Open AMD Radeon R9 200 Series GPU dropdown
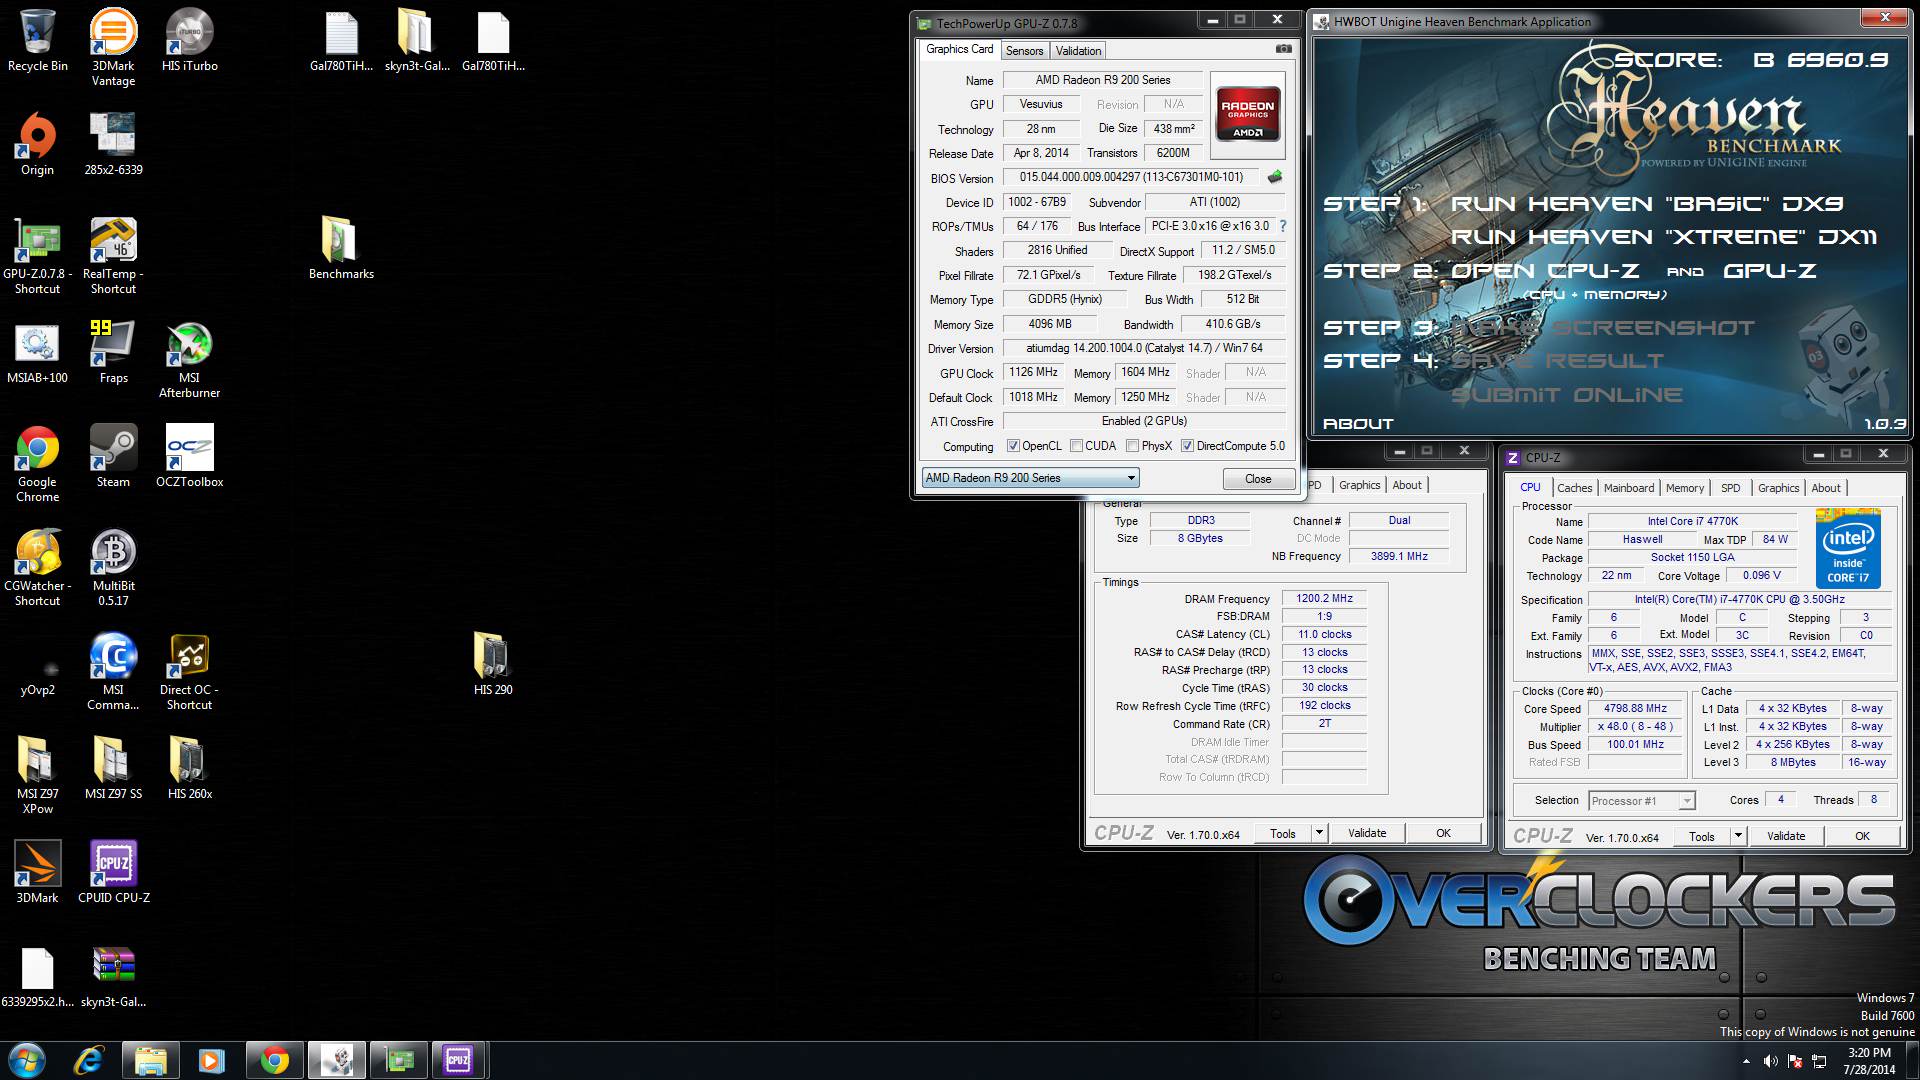Screen dimensions: 1920x1080 (1030, 478)
